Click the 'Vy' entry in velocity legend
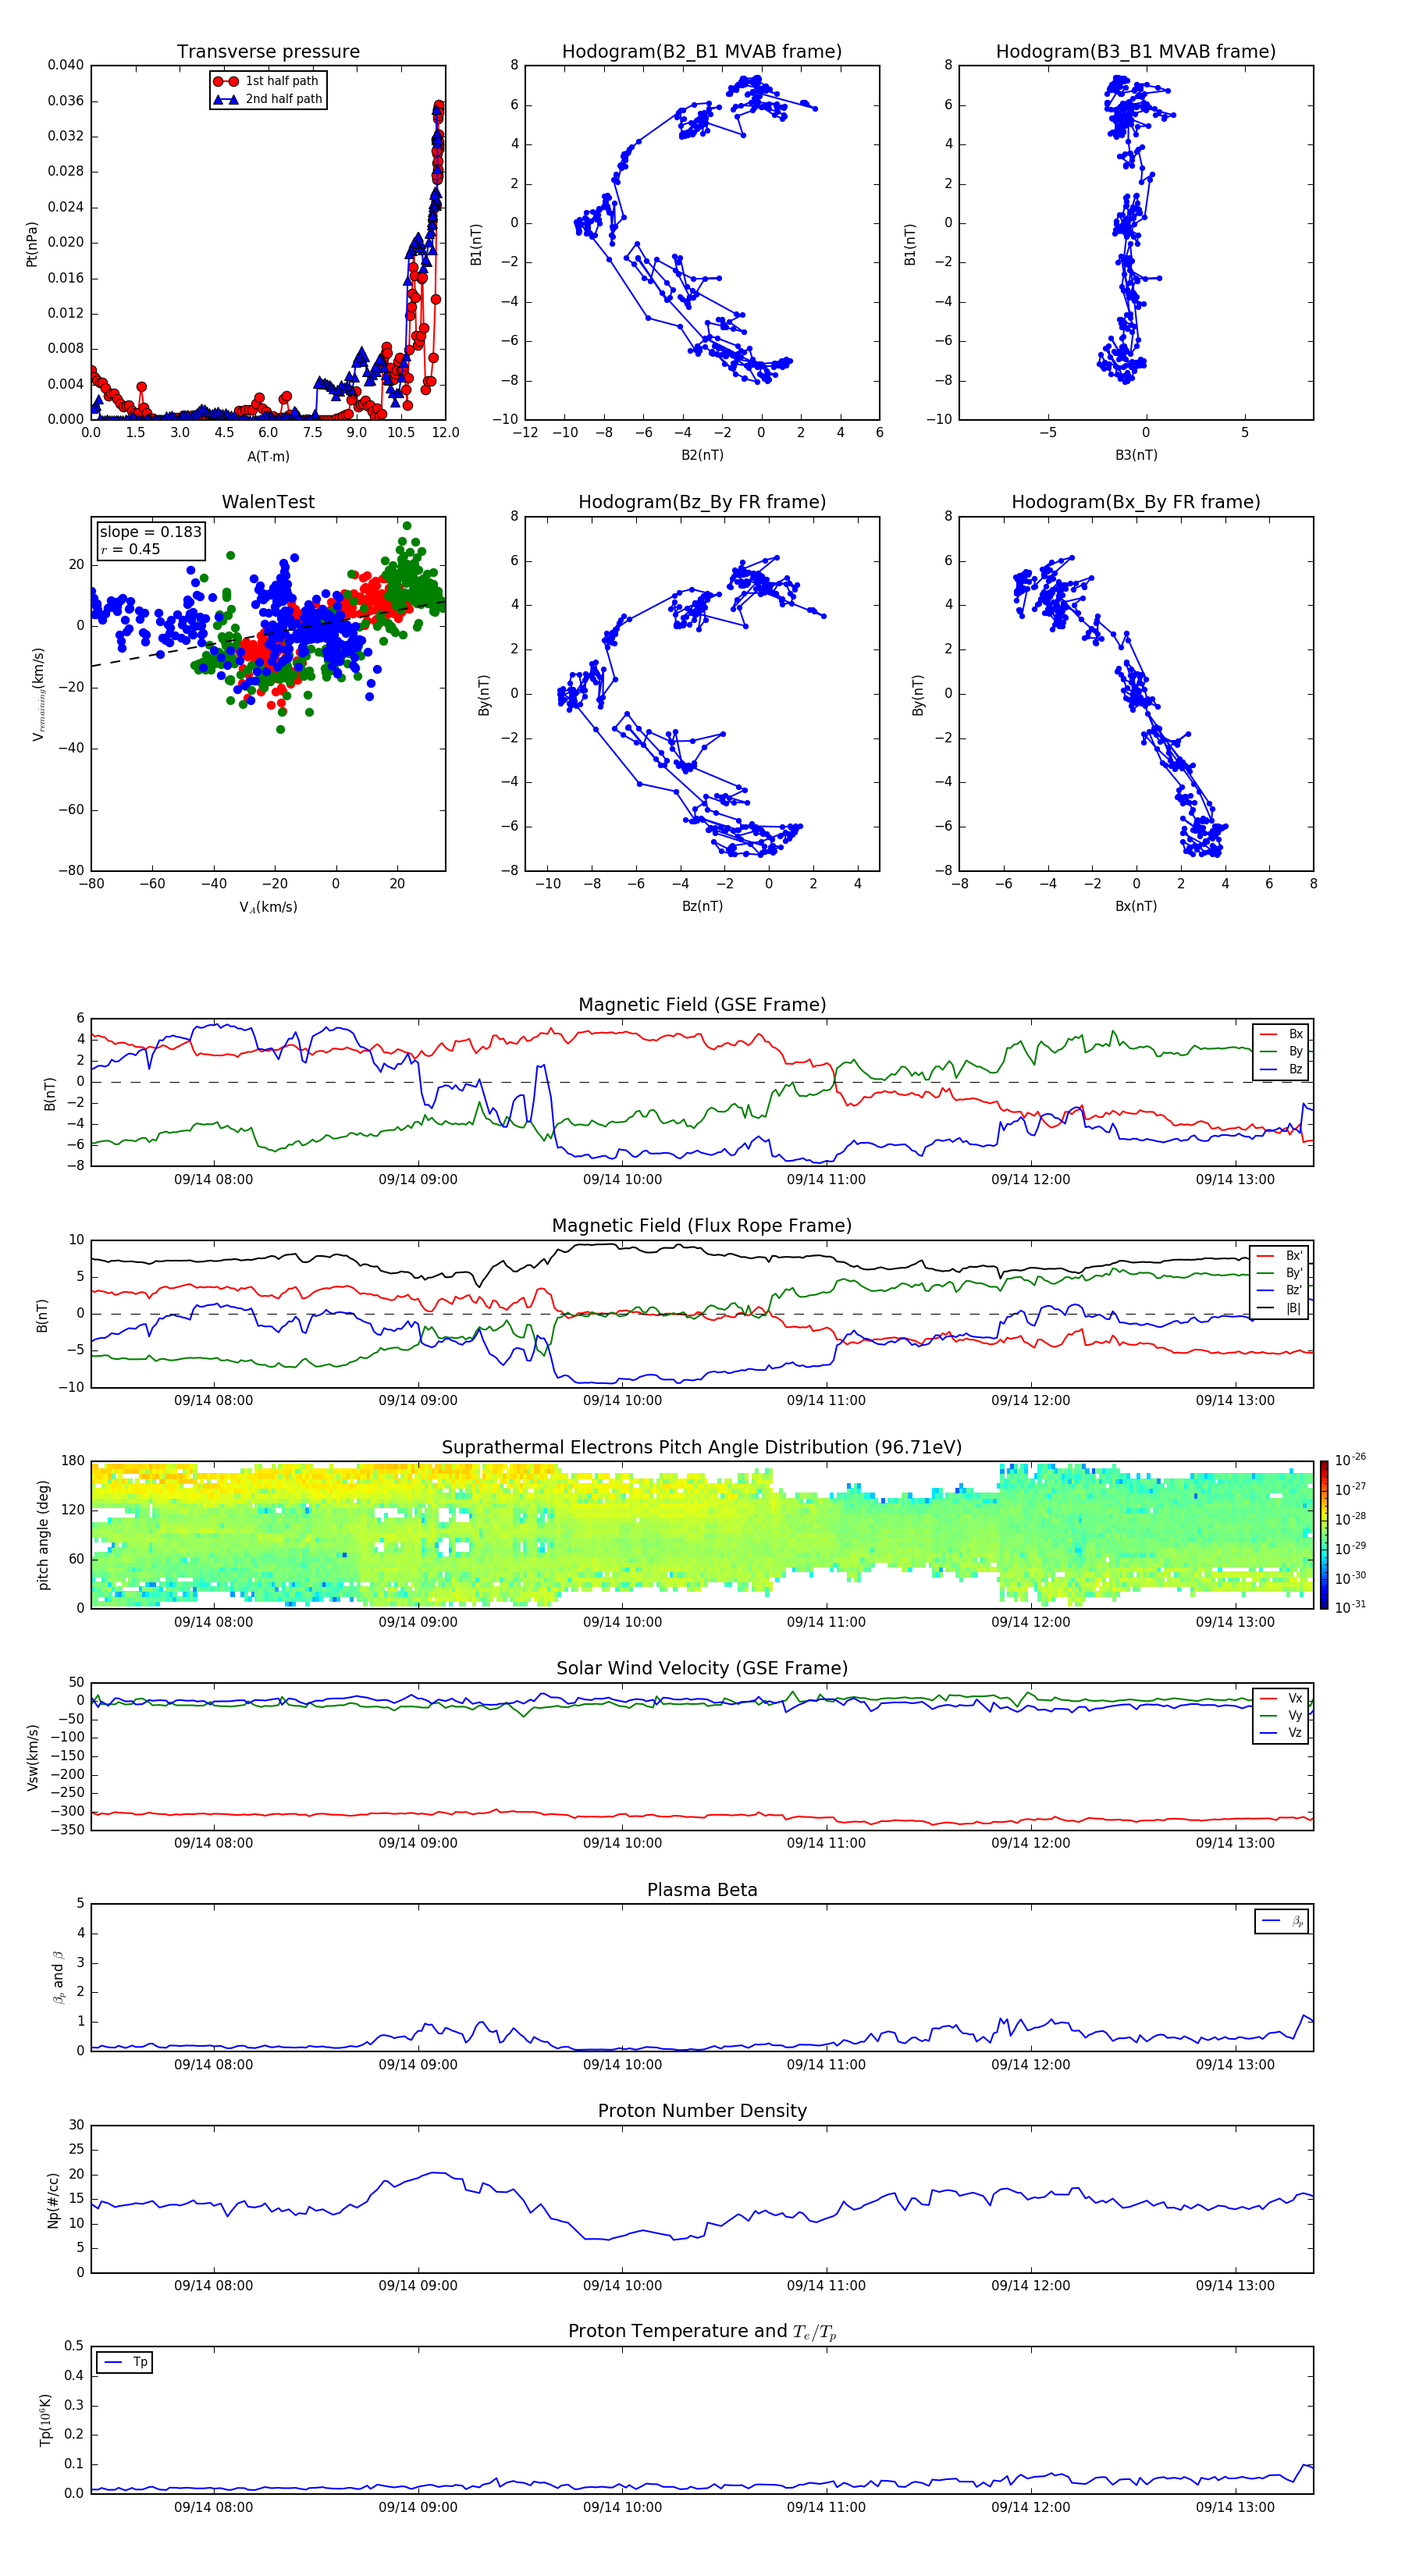The width and height of the screenshot is (1405, 2576). point(1281,1716)
